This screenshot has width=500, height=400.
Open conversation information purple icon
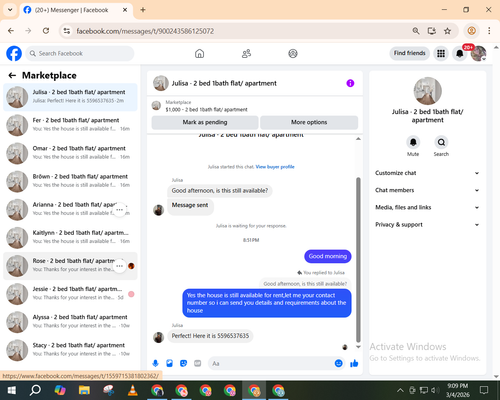coord(350,83)
